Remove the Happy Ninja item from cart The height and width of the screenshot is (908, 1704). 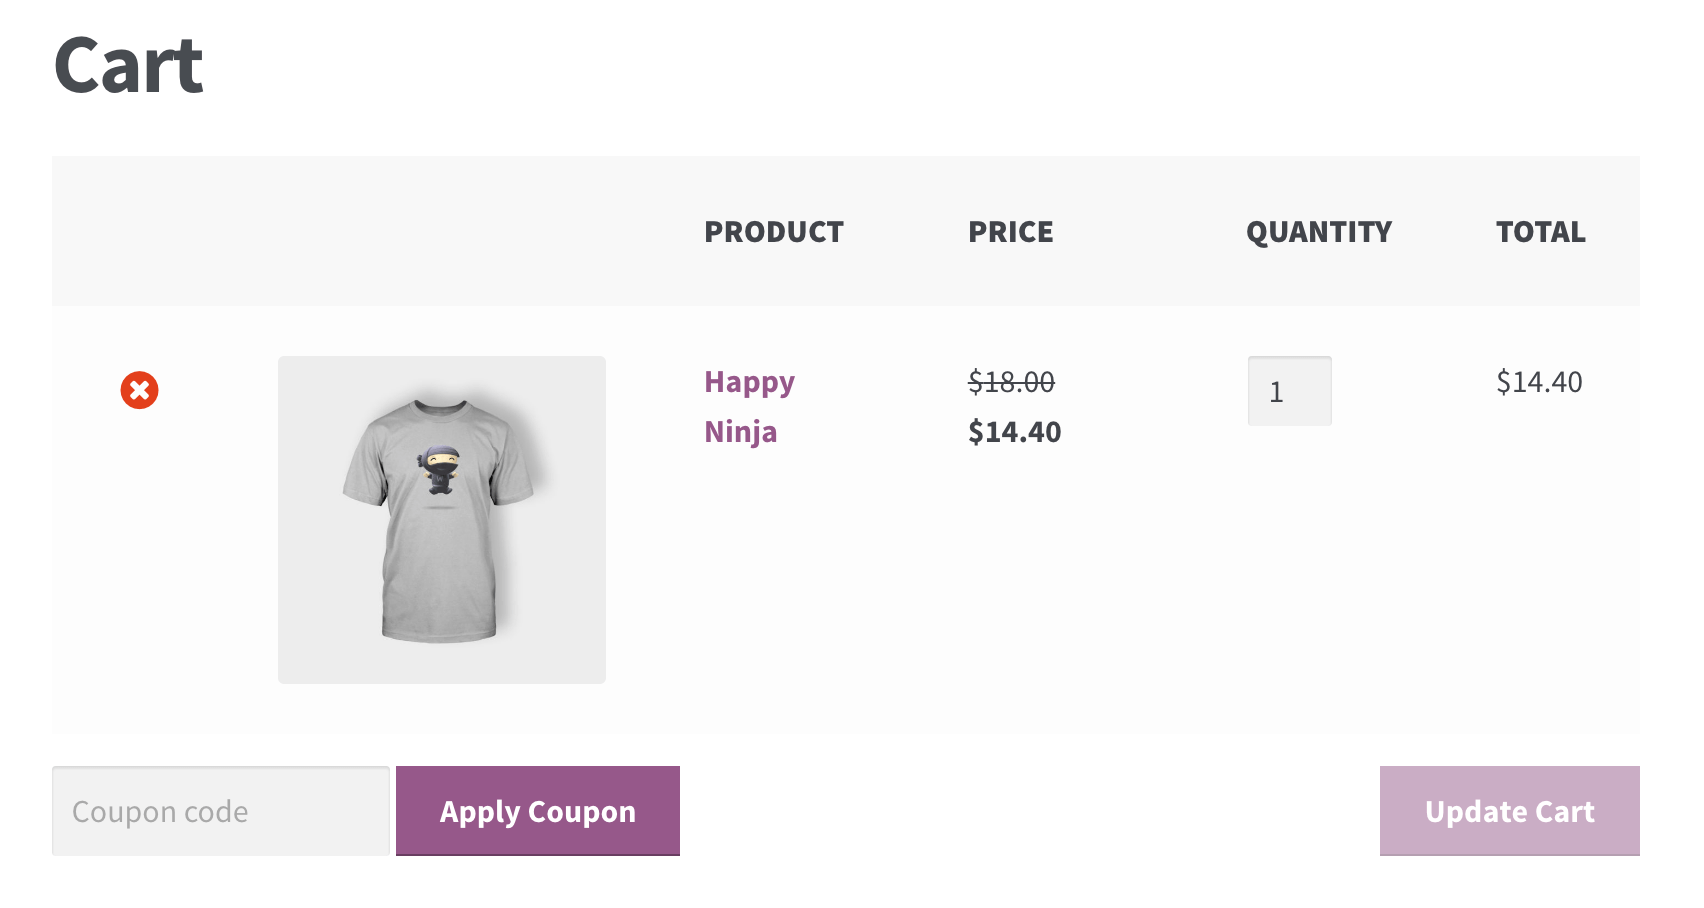coord(139,391)
